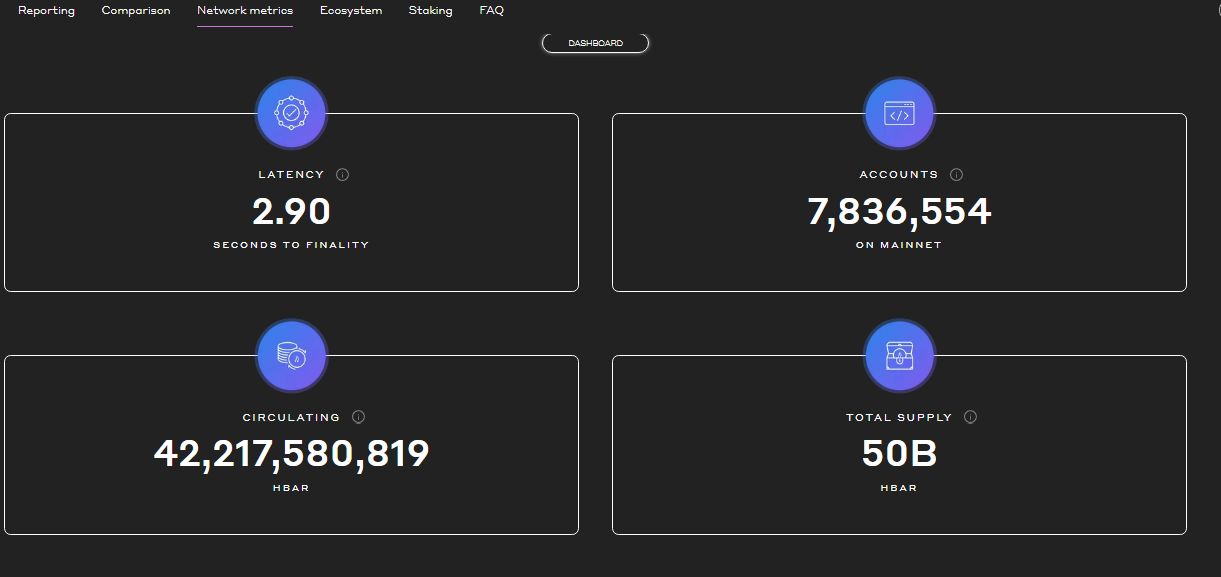Click the Circulating coins stack icon
The height and width of the screenshot is (577, 1221).
click(291, 356)
